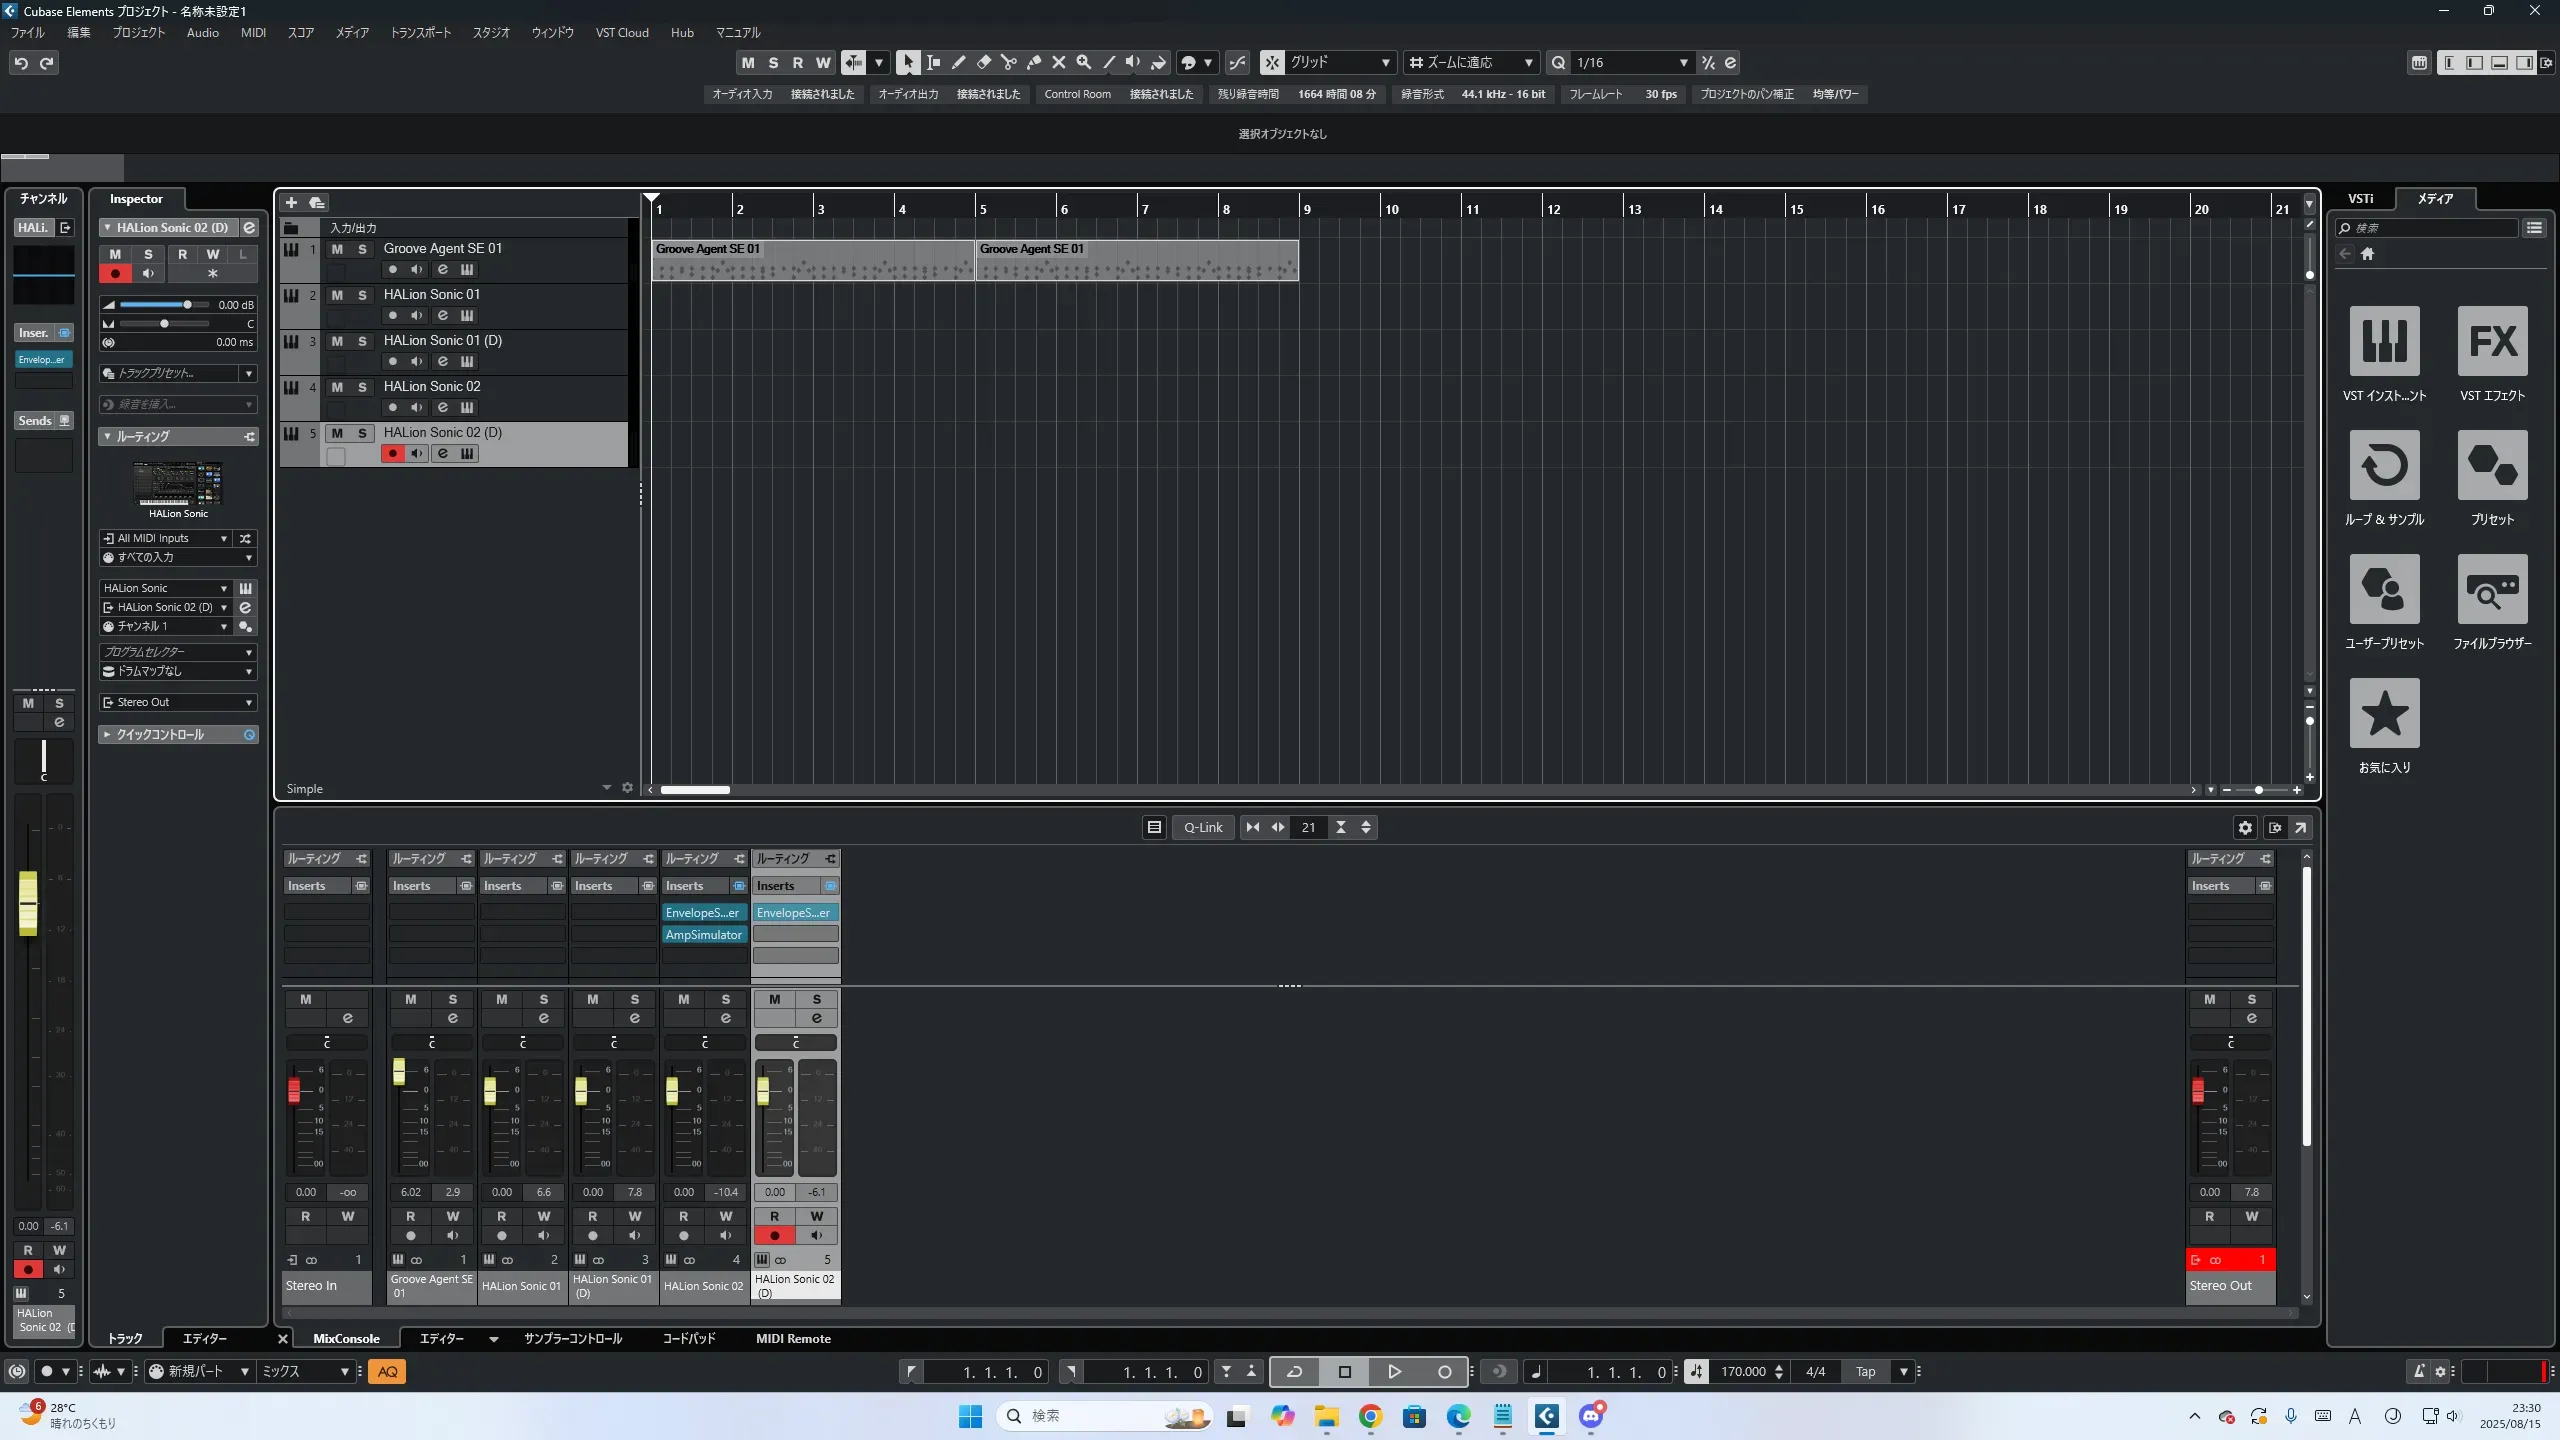This screenshot has height=1440, width=2560.
Task: Click the first Groove Agent SE 01 MIDI part
Action: pos(812,260)
